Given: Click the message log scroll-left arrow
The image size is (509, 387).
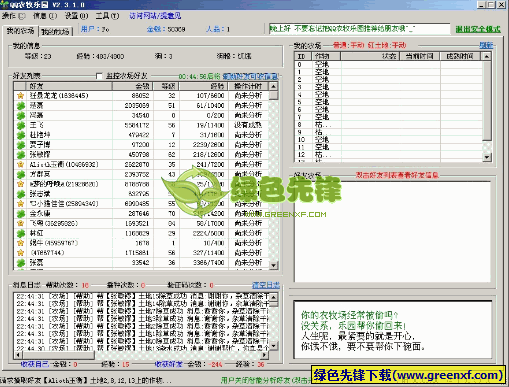Looking at the screenshot, I should point(18,355).
